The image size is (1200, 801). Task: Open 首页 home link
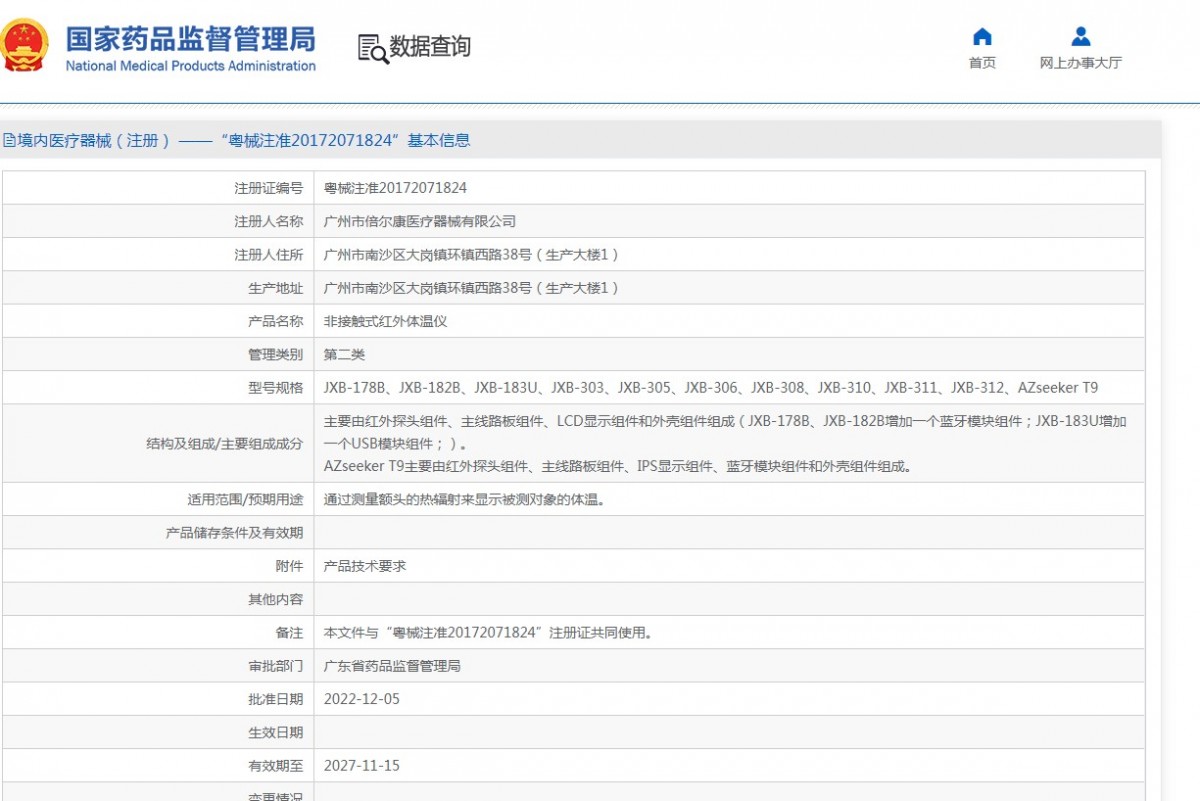(x=982, y=63)
